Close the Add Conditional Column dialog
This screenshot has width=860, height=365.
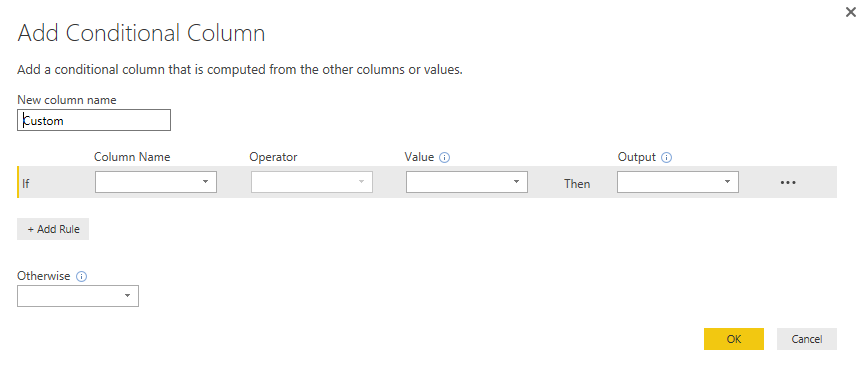tap(851, 12)
